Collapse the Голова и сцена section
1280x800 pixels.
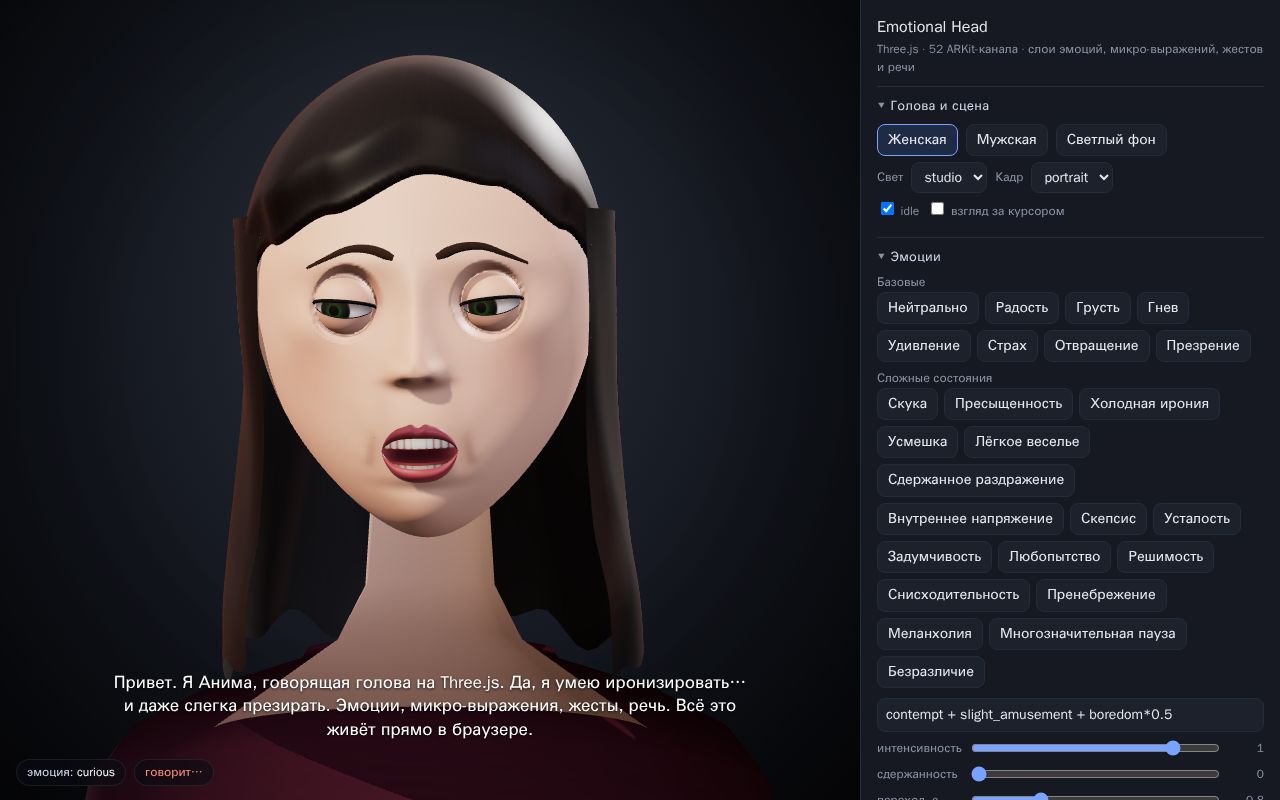tap(933, 105)
